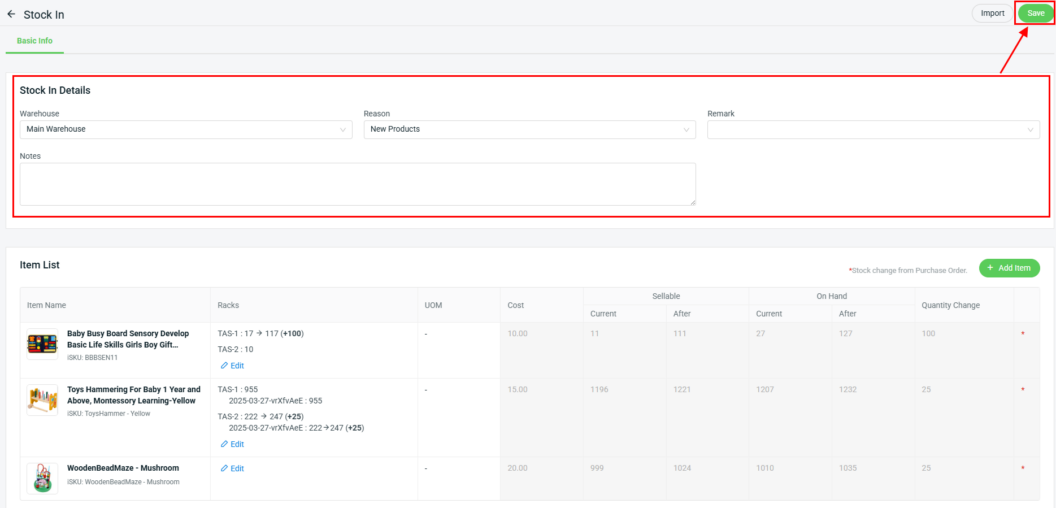Click the Import button
The width and height of the screenshot is (1056, 508).
992,13
